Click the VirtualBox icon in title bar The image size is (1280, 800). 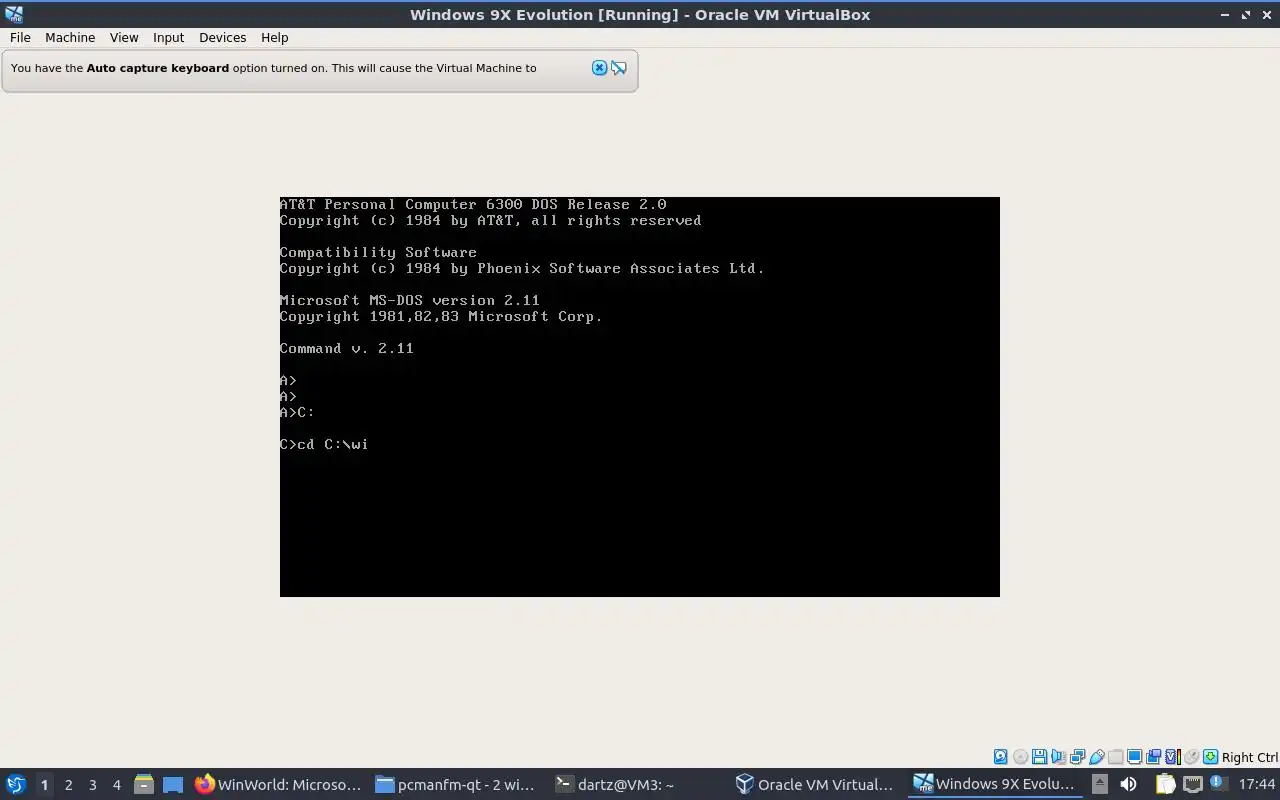pyautogui.click(x=13, y=14)
